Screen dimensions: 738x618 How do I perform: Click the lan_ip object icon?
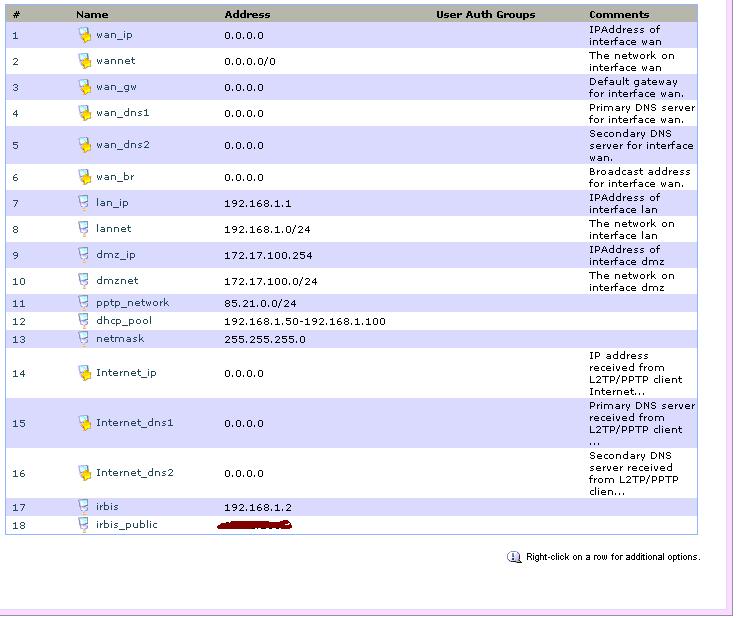click(x=85, y=203)
